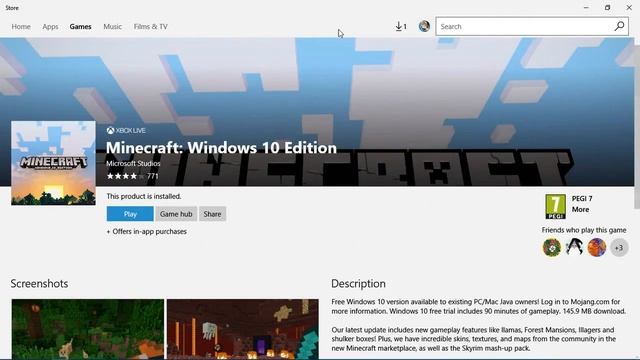640x360 pixels.
Task: Switch to the Apps tab
Action: pos(50,27)
